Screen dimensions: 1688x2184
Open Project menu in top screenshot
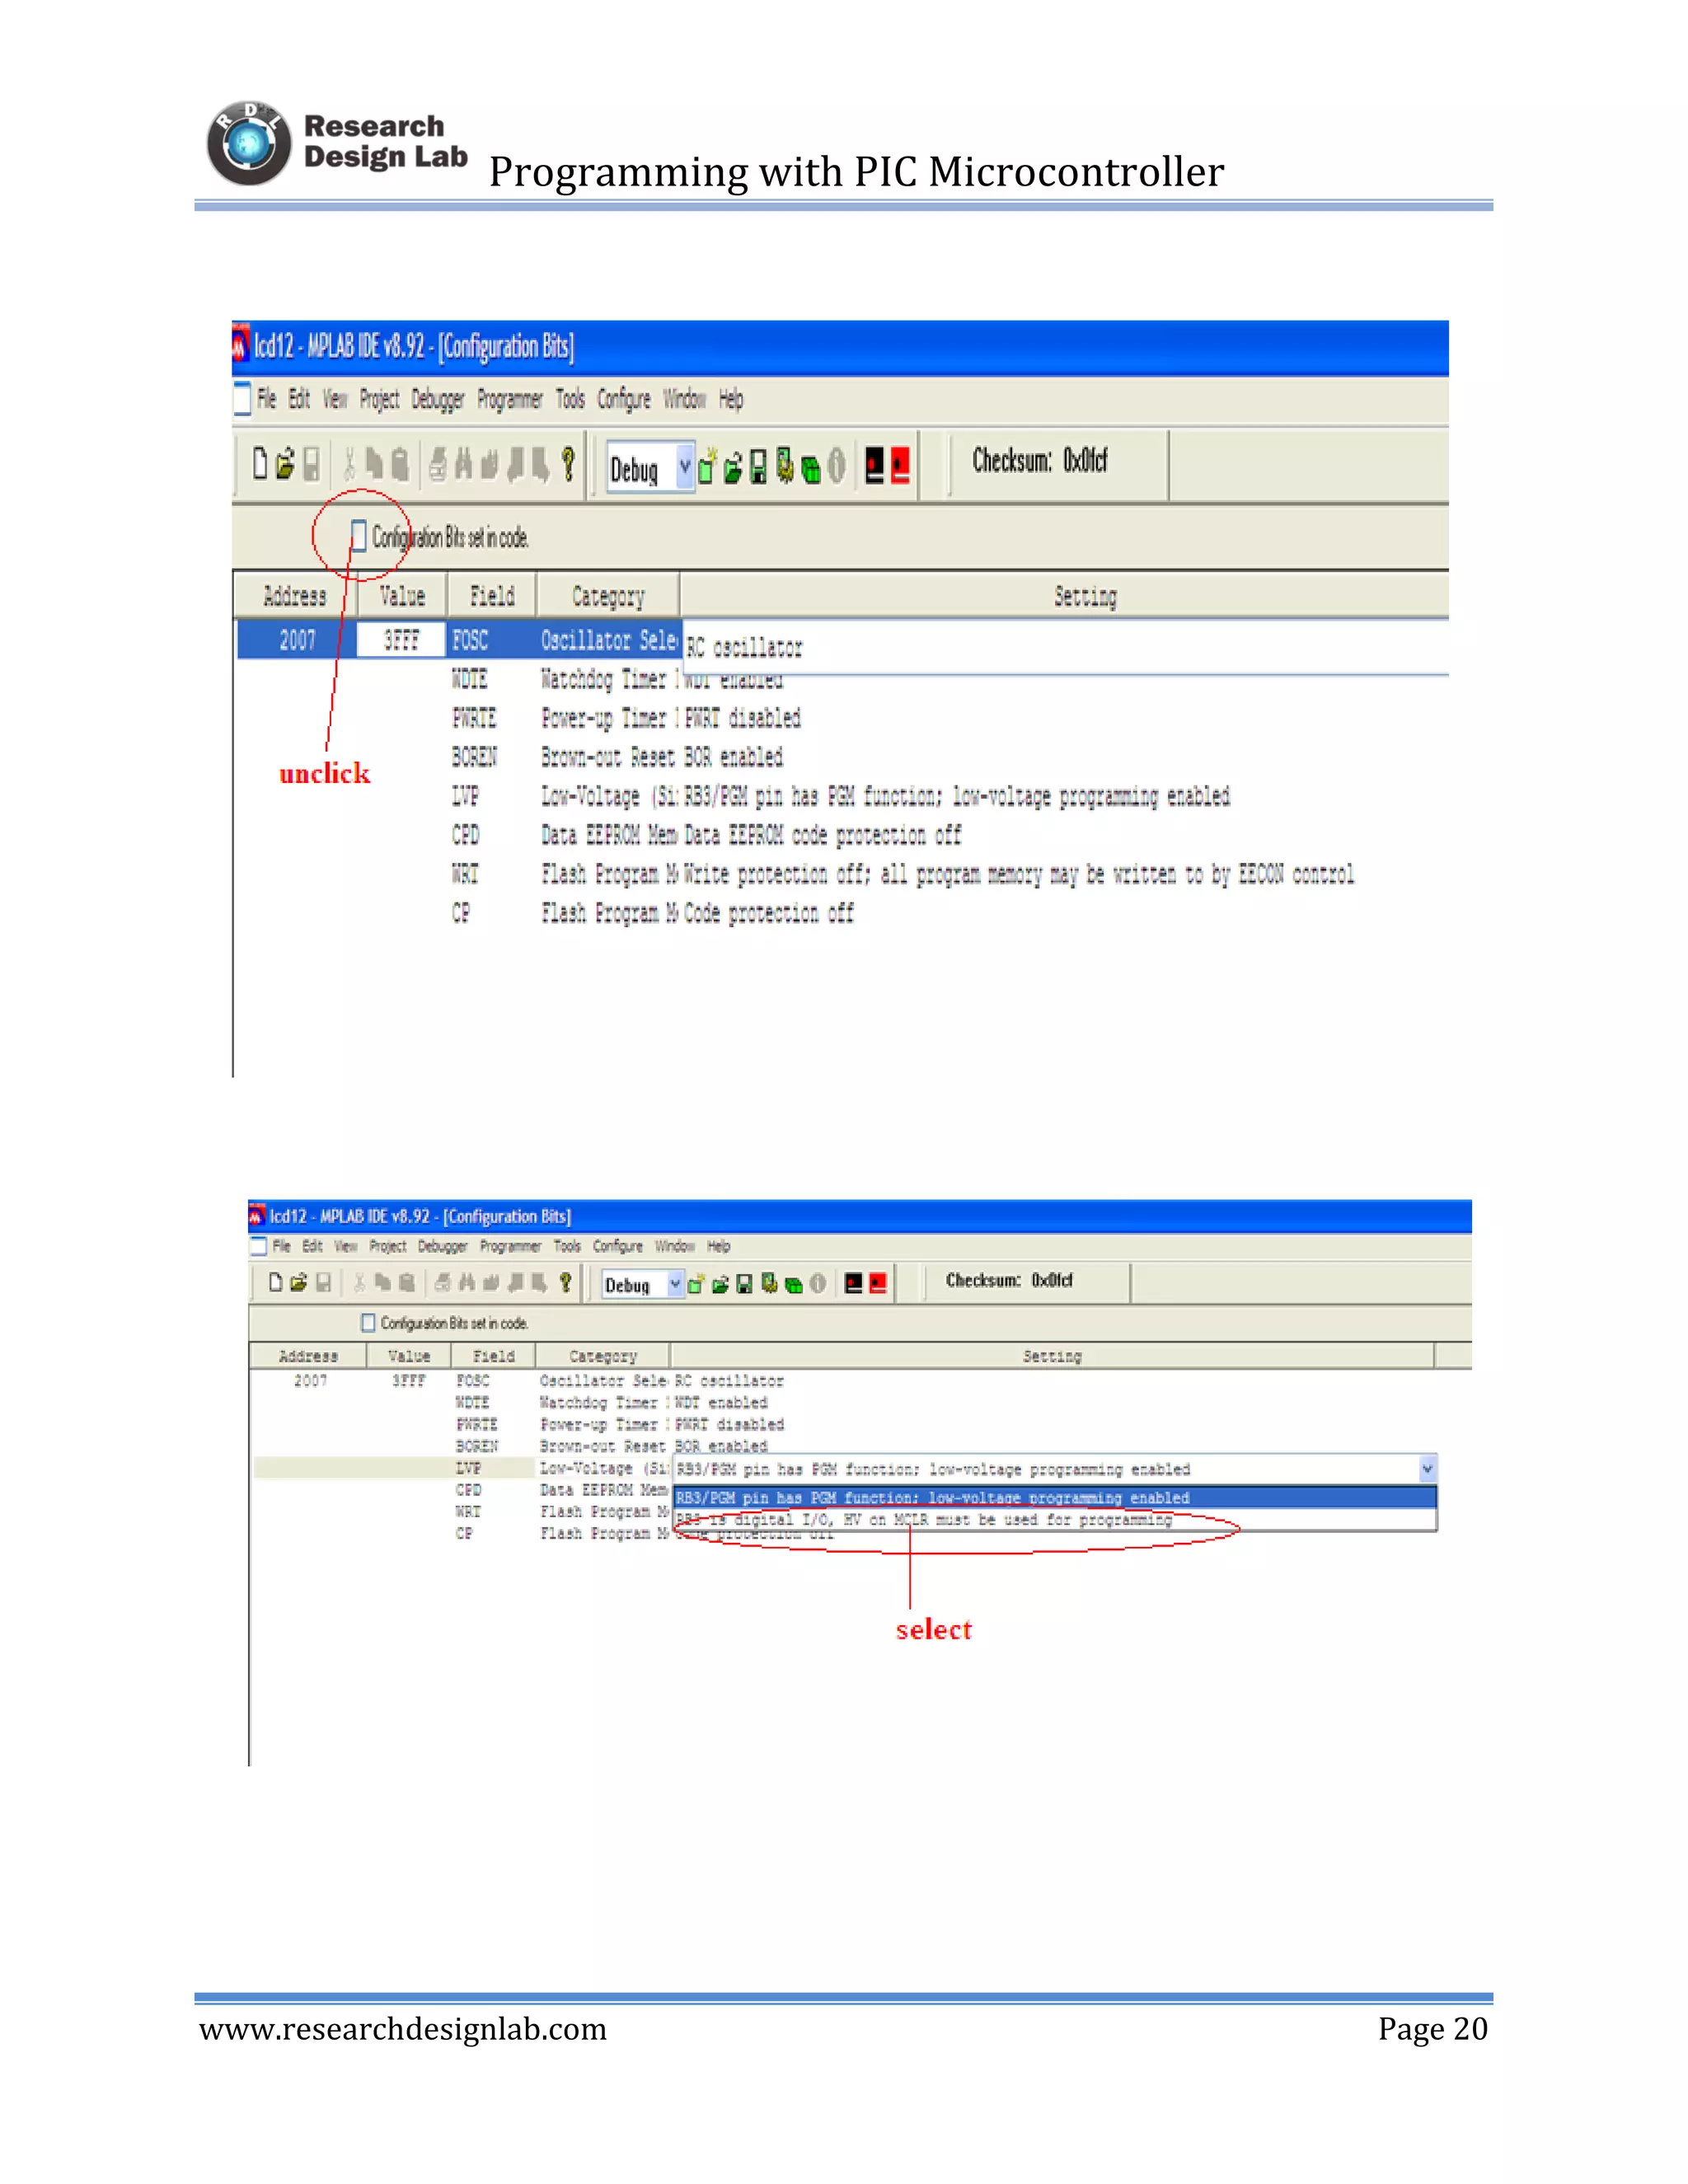(x=379, y=400)
